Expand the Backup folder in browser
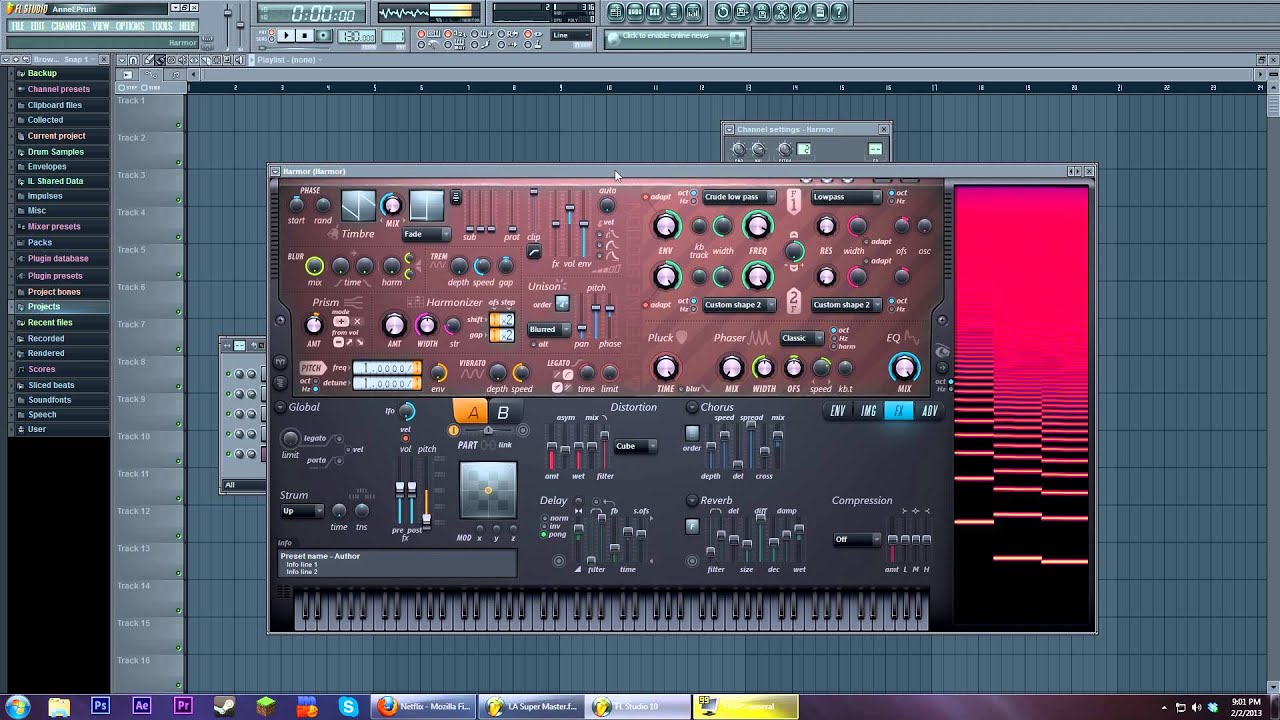Viewport: 1280px width, 720px height. (x=42, y=73)
